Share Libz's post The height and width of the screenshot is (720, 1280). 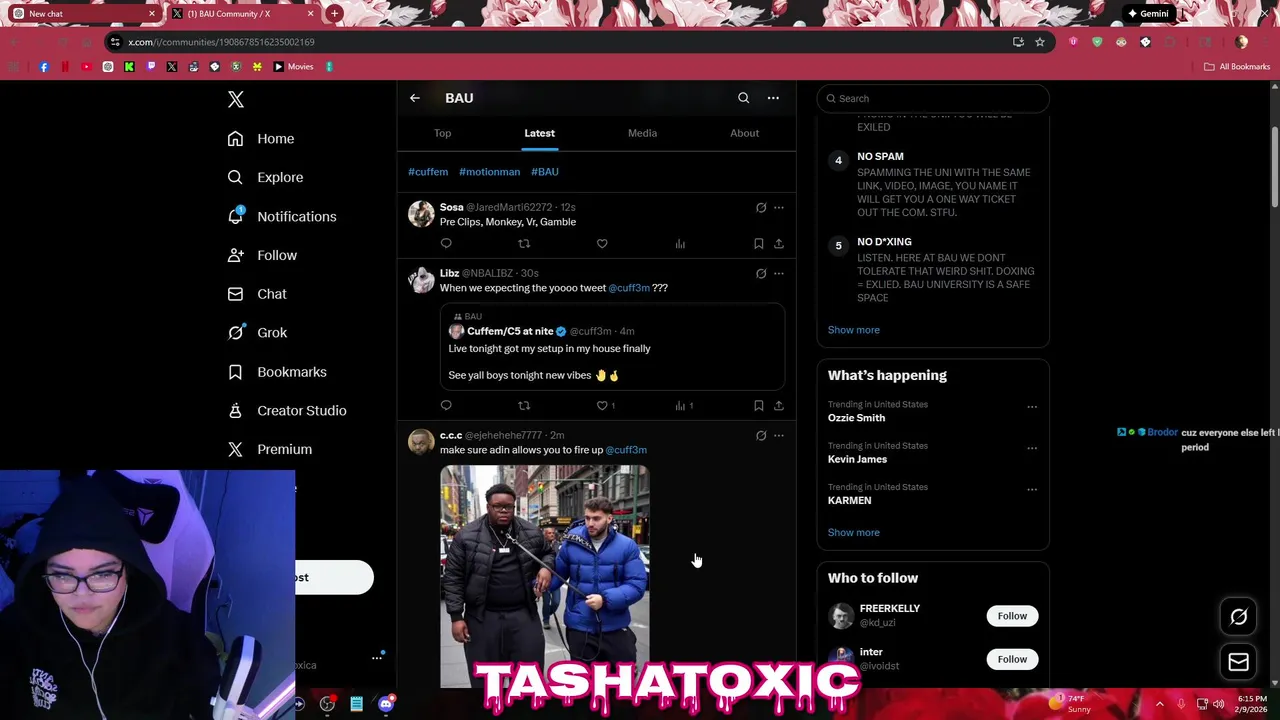[779, 405]
